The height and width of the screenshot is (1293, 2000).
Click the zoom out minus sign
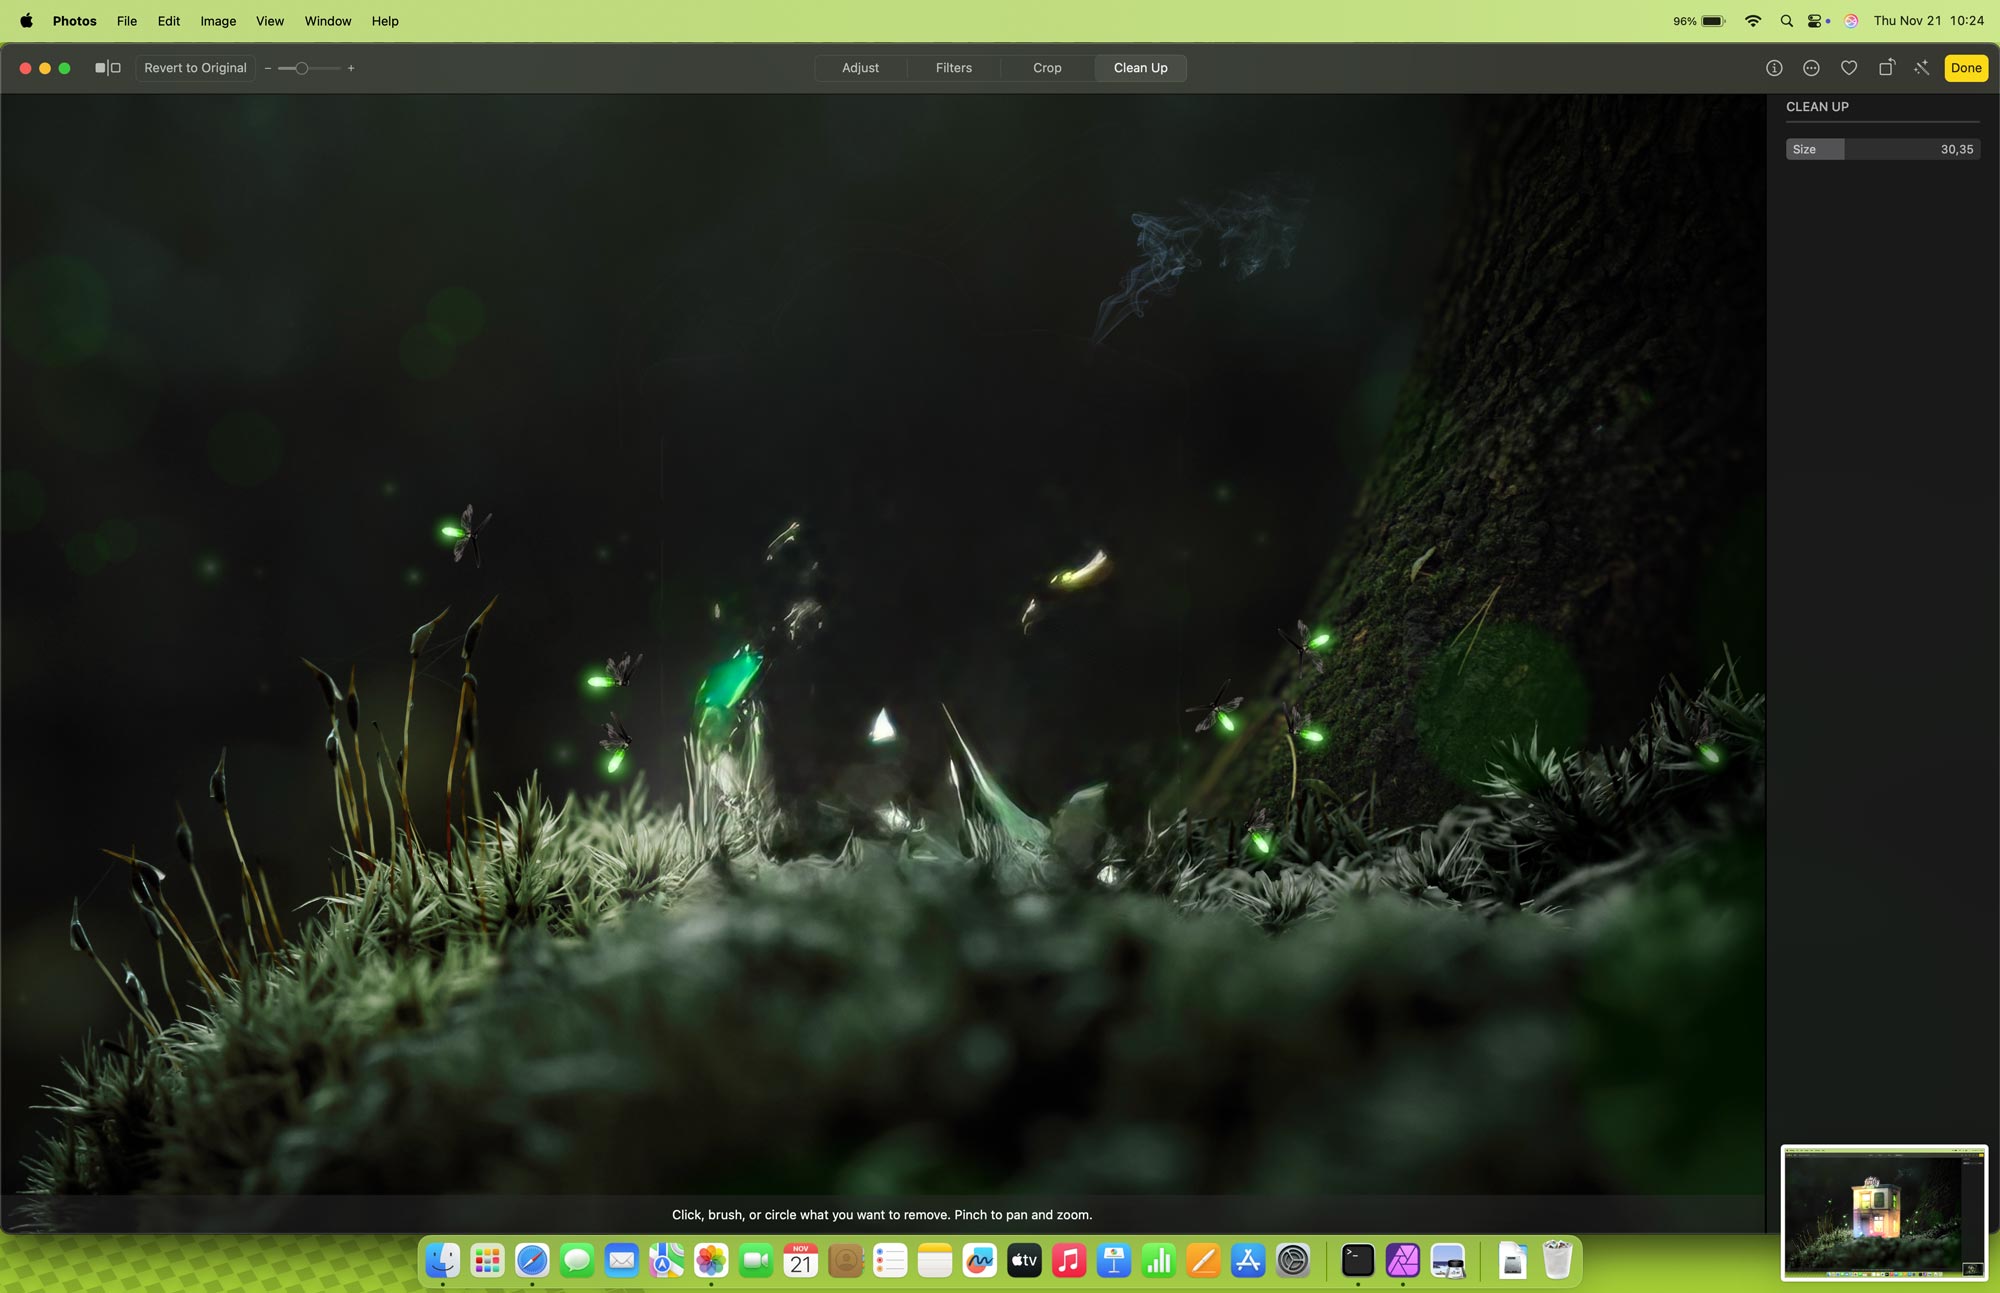click(268, 68)
